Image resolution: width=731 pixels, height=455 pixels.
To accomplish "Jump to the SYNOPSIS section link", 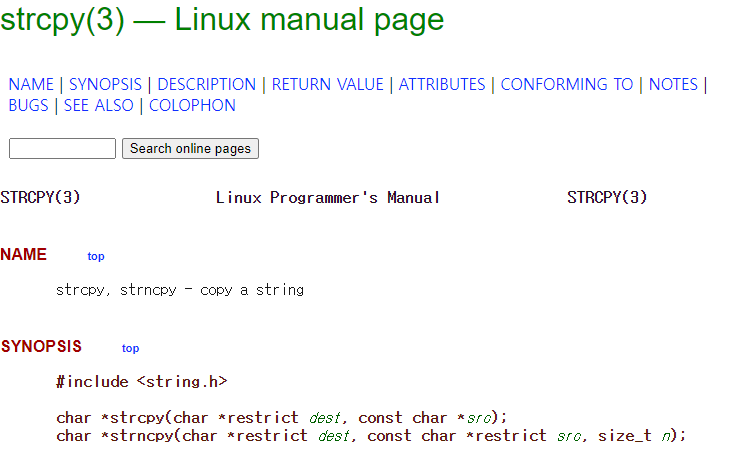I will [x=105, y=84].
